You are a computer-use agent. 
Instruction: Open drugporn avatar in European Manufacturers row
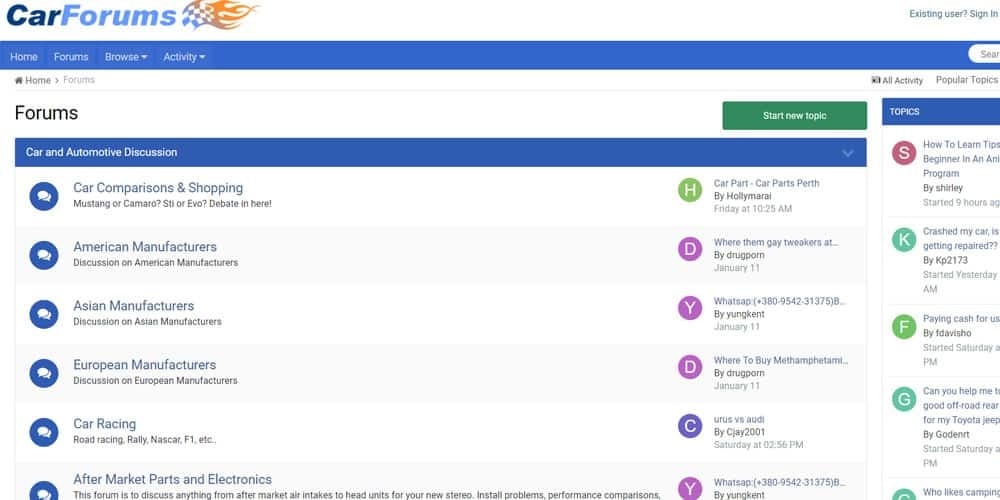click(x=690, y=367)
